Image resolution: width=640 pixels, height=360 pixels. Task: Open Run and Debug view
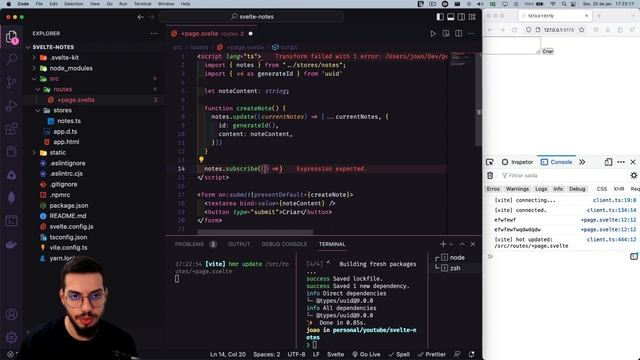tap(11, 106)
